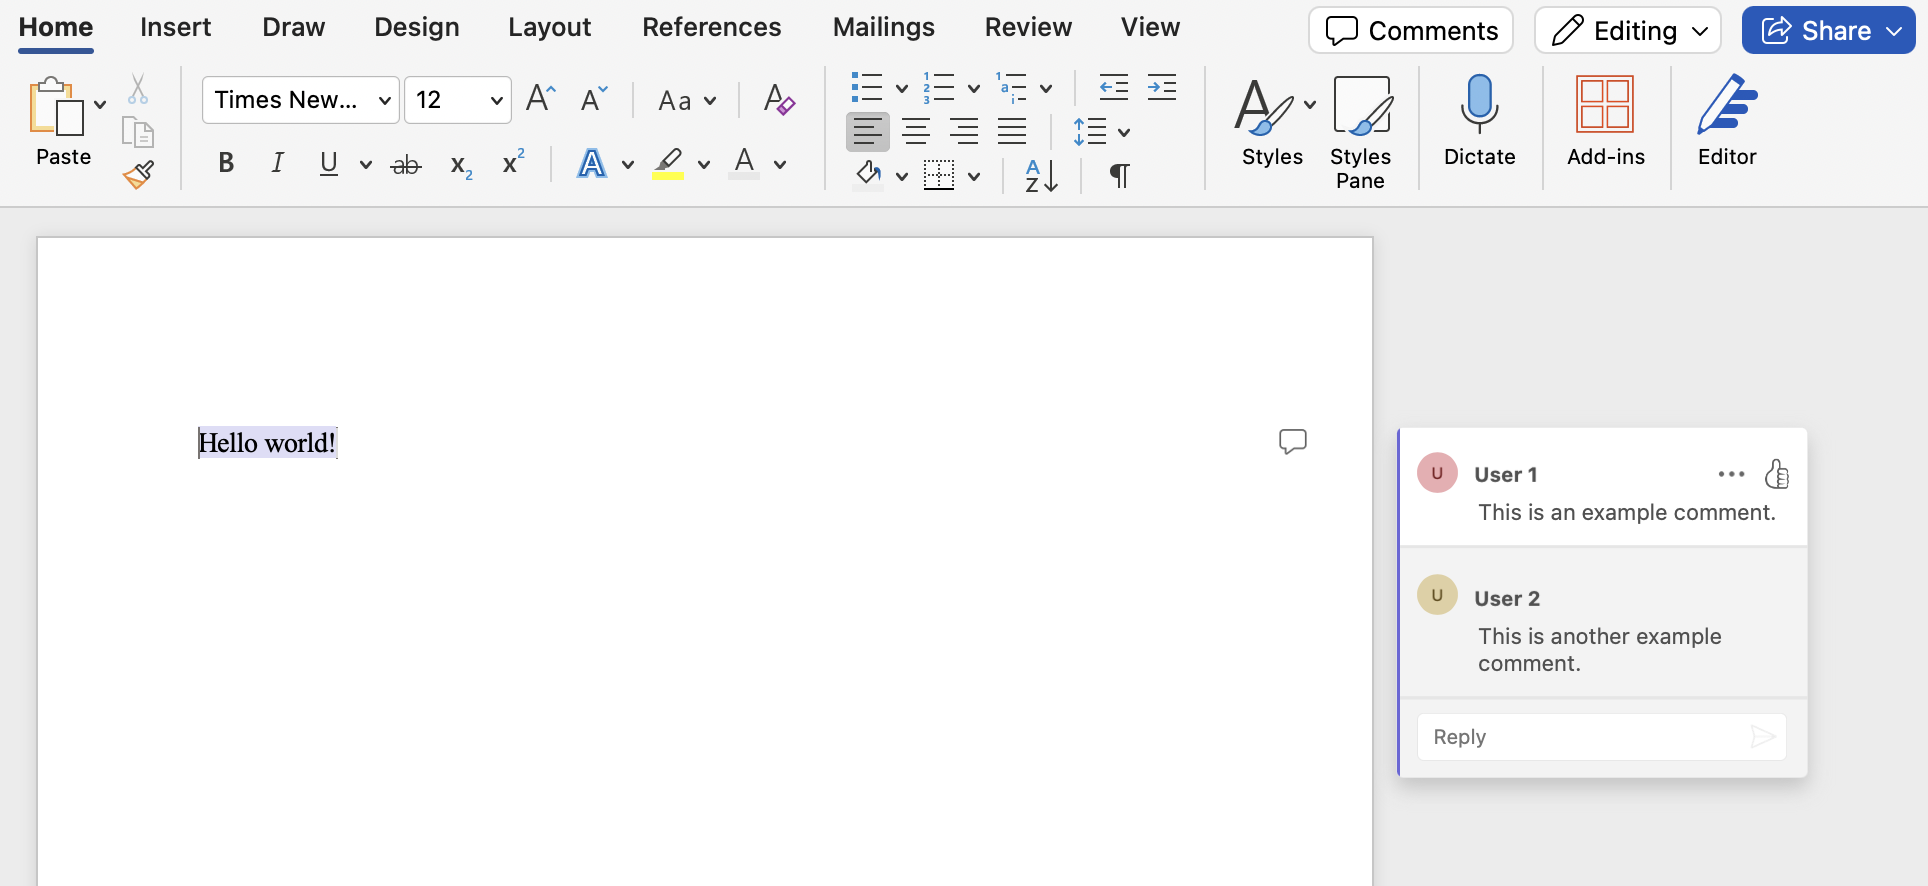Switch to the Insert tab
This screenshot has height=886, width=1928.
click(175, 27)
